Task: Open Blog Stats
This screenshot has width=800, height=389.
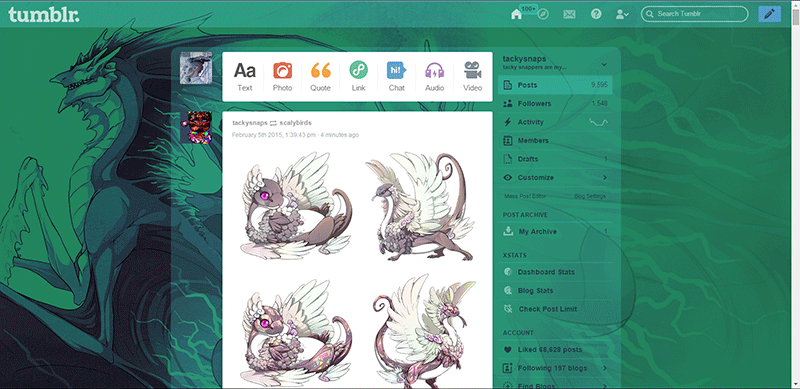Action: click(555, 290)
